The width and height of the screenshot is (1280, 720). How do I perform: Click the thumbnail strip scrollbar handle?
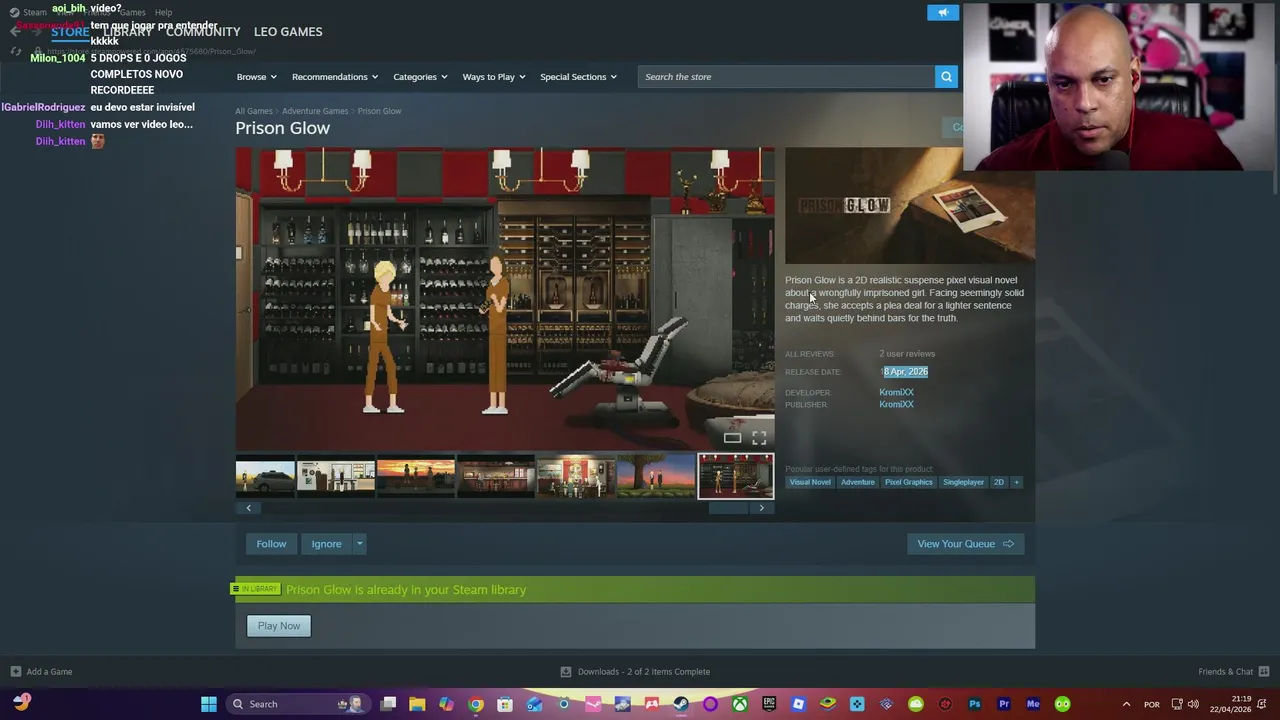click(x=728, y=508)
